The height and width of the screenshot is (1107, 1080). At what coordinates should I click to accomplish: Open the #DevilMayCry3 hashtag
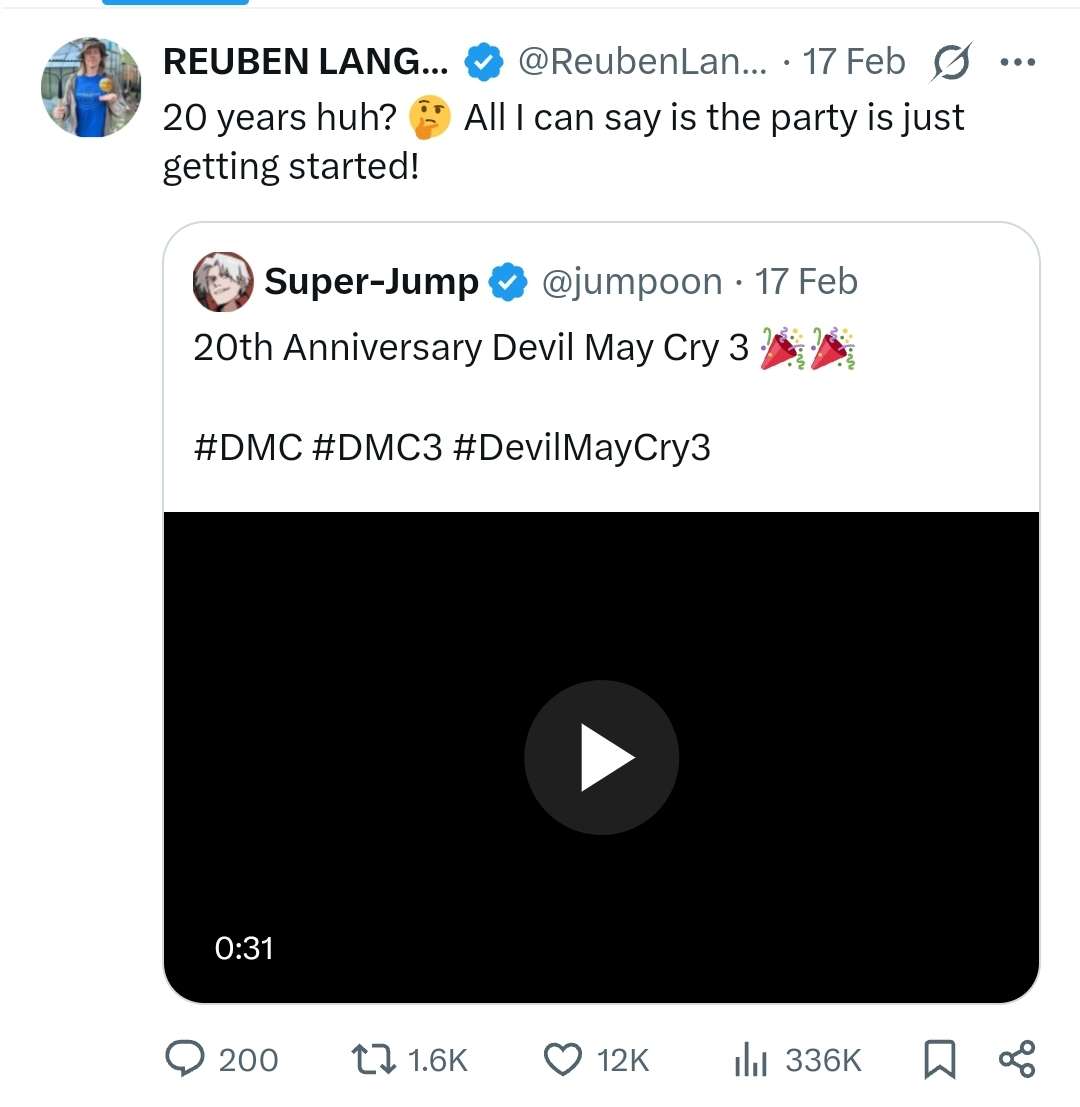coord(582,448)
